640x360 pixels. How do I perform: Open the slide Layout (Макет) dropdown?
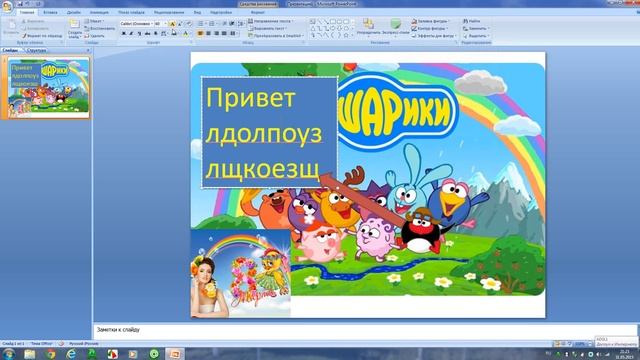pyautogui.click(x=94, y=21)
